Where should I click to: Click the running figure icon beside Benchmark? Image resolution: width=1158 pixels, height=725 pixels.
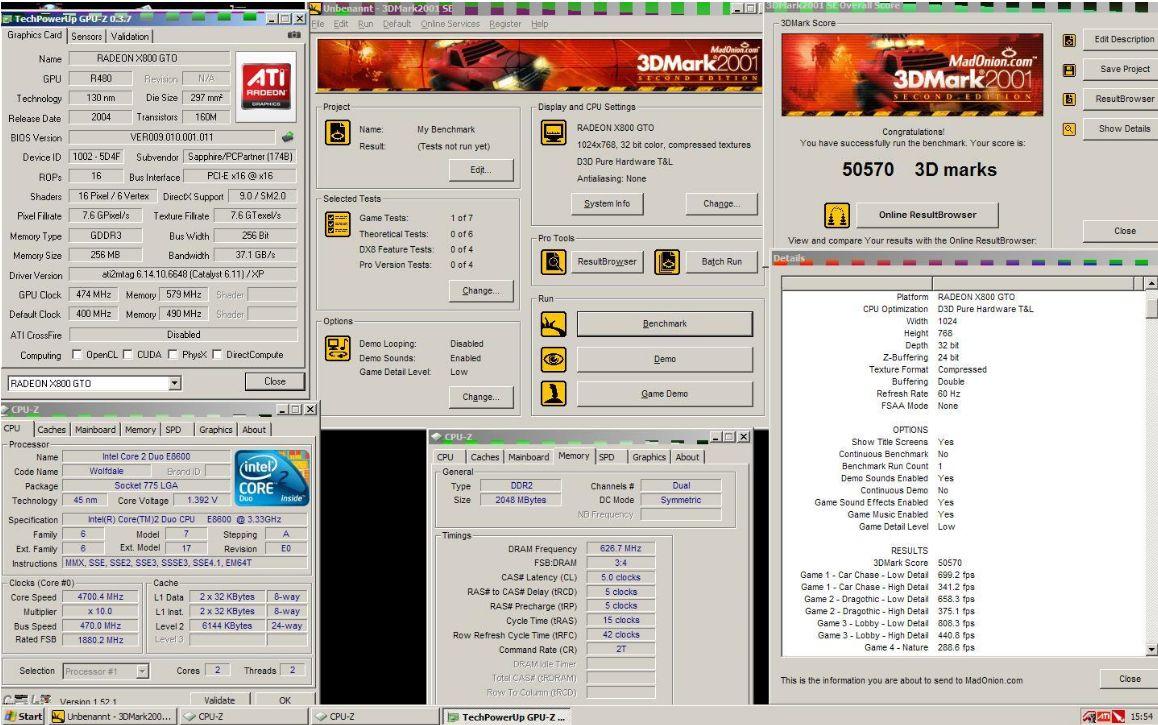tap(553, 324)
